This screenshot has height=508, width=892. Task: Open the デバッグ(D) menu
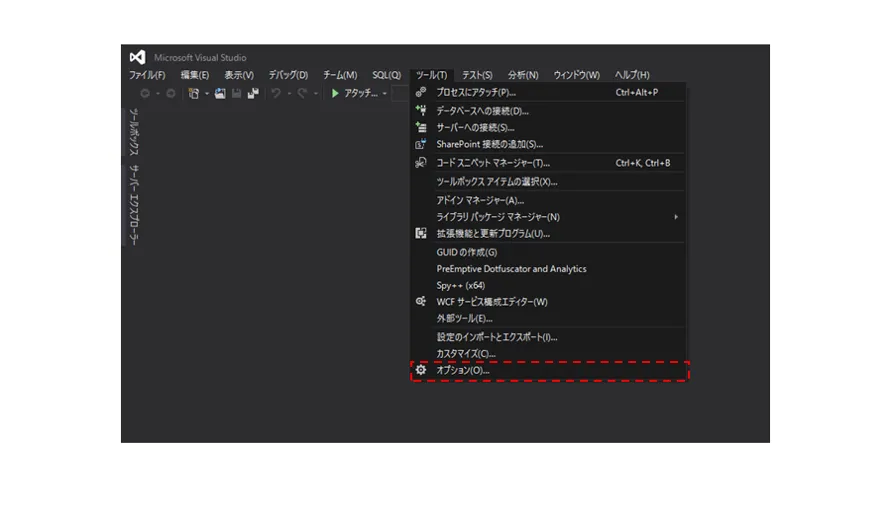[x=288, y=75]
